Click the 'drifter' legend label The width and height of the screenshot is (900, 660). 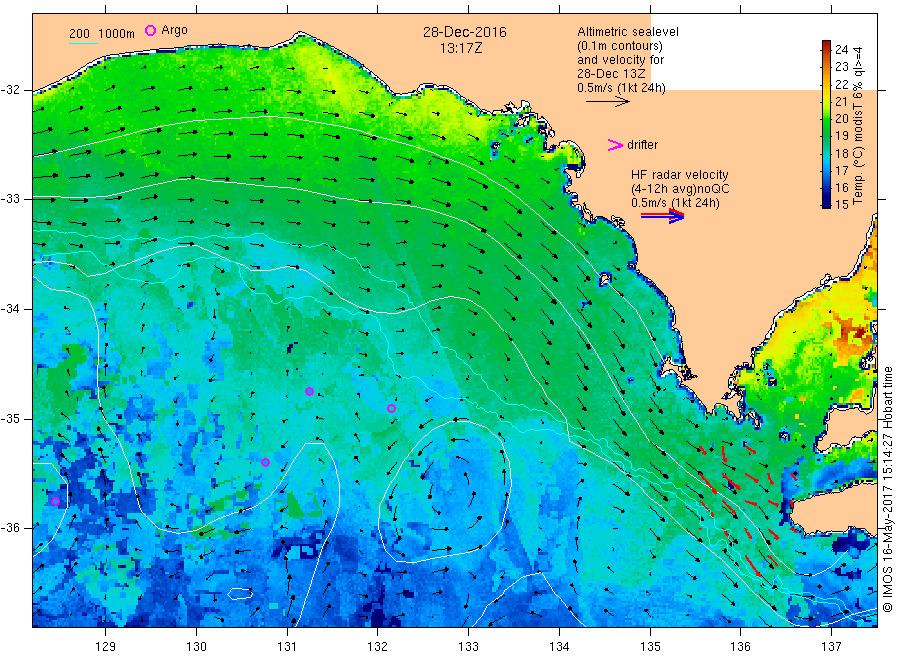tap(642, 145)
